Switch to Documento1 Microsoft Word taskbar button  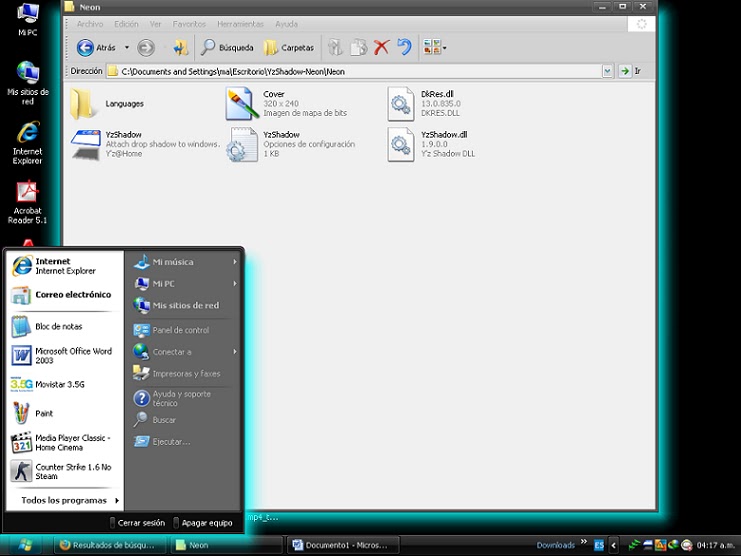pyautogui.click(x=343, y=545)
